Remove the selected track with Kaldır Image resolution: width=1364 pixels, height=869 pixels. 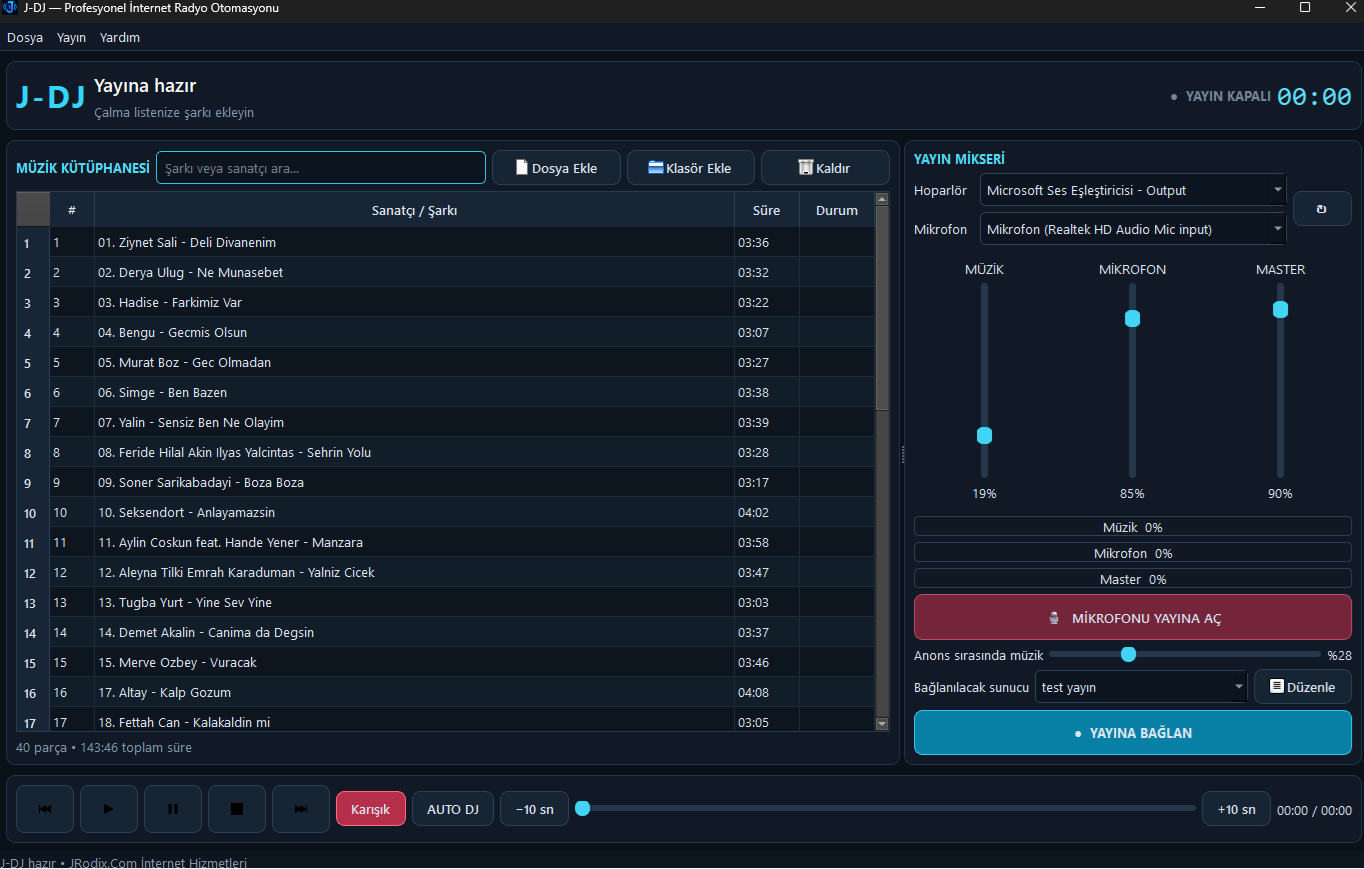pyautogui.click(x=825, y=168)
